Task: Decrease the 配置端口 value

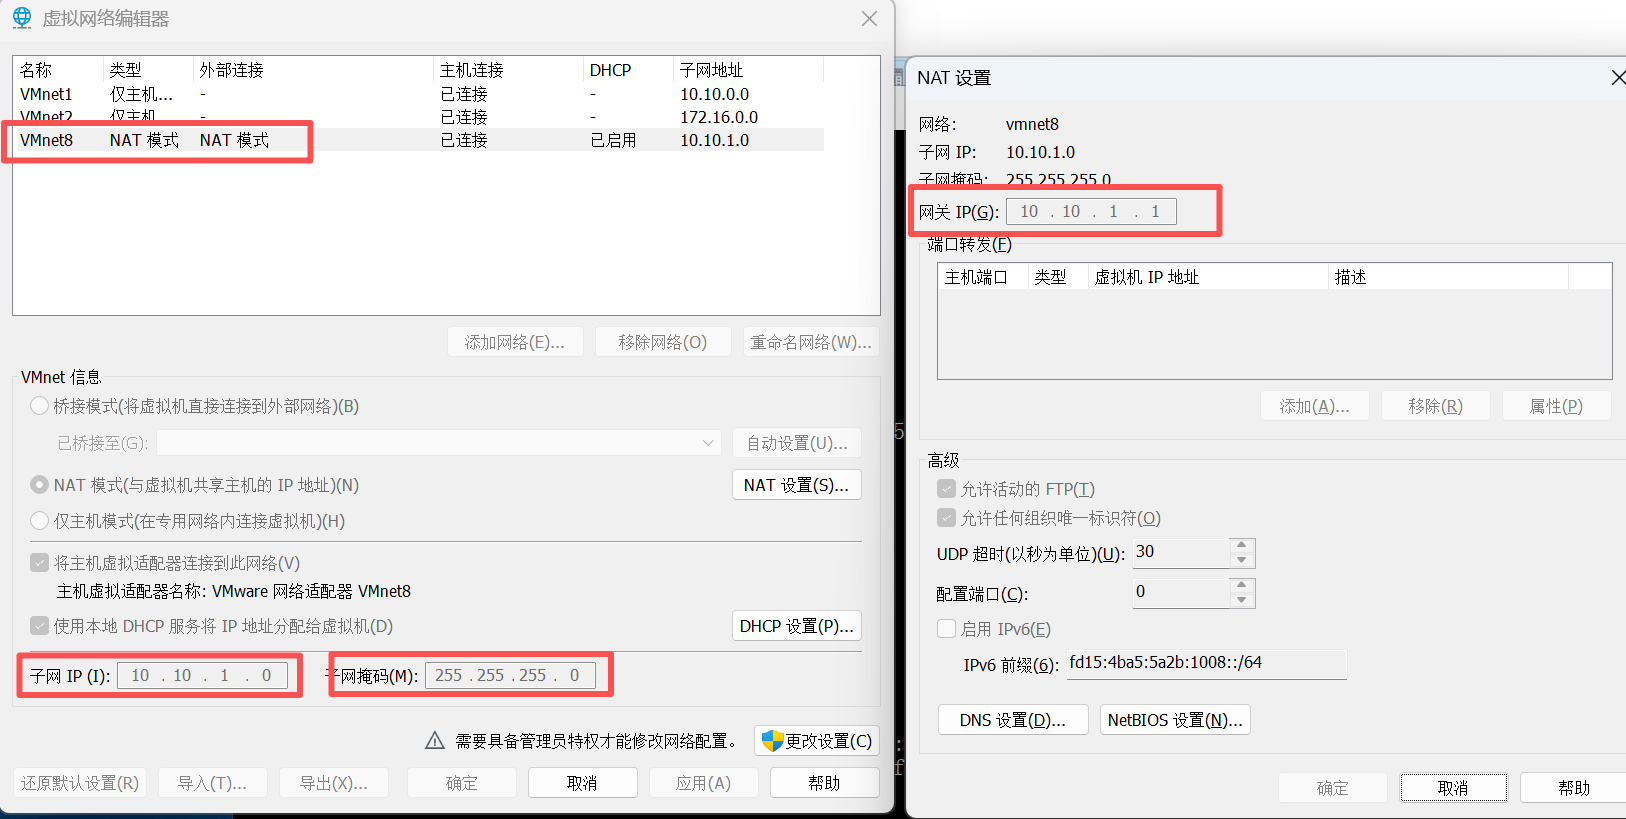Action: tap(1241, 600)
